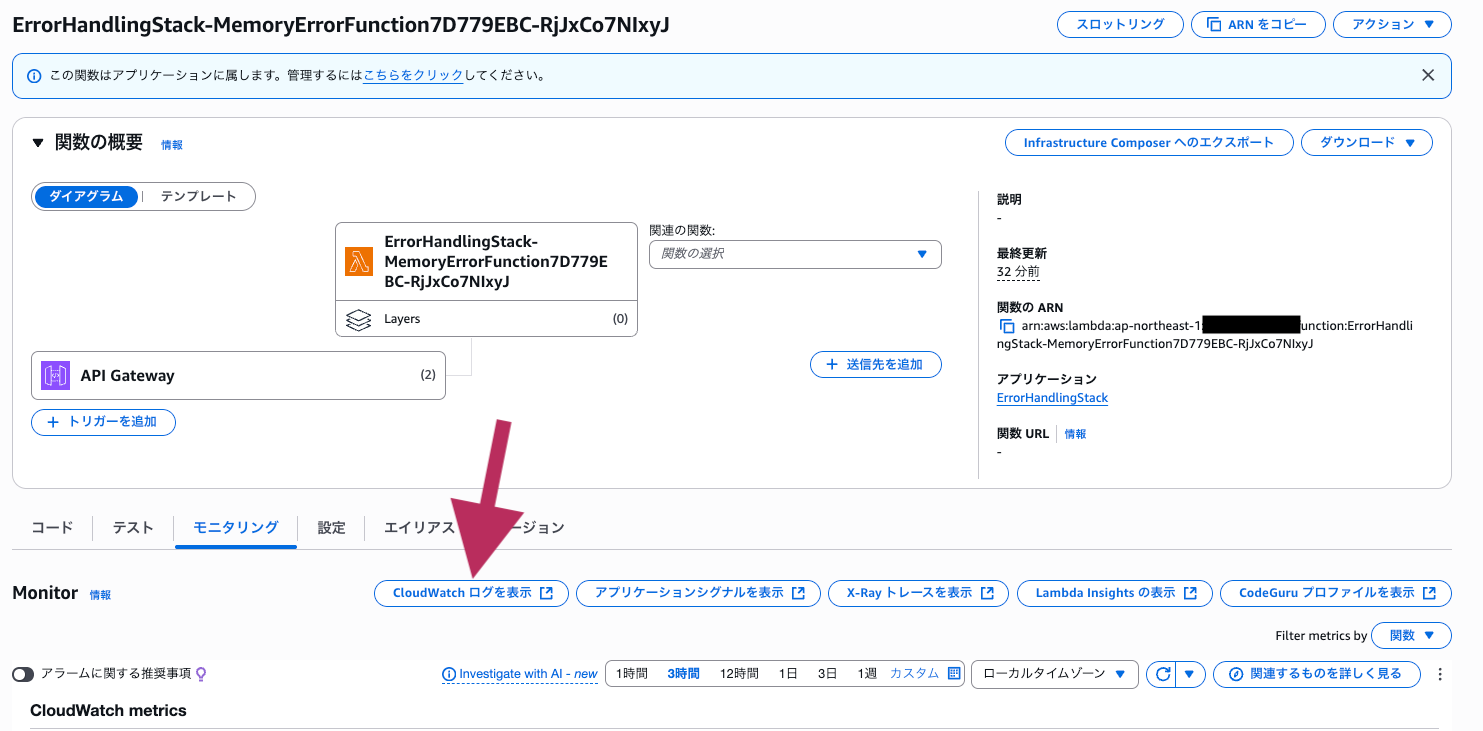The image size is (1483, 731).
Task: Toggle アラームに関する推奨事項 switch
Action: [23, 674]
